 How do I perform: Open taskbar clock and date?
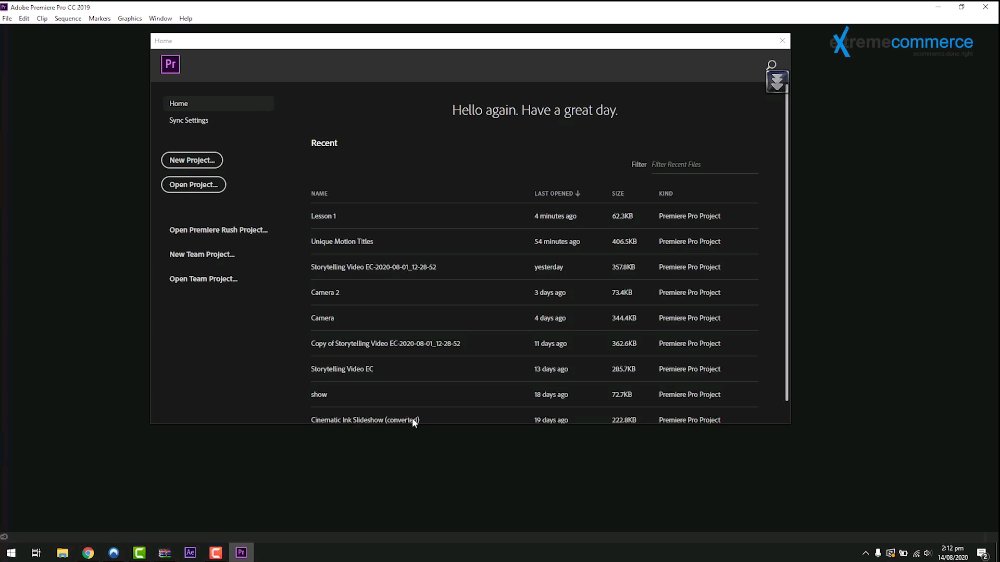point(953,553)
